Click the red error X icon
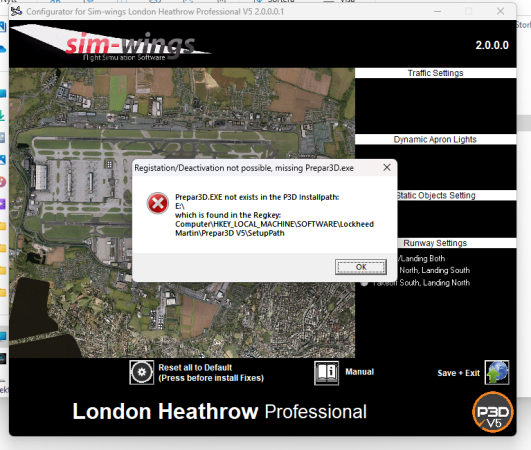 click(157, 203)
